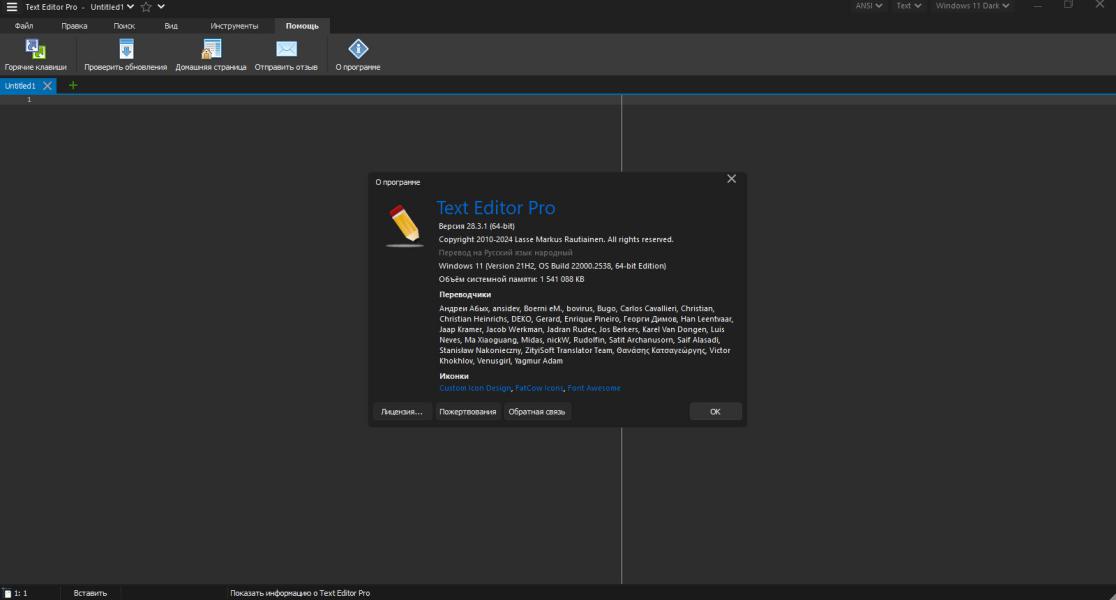
Task: Star the document as favorite
Action: pos(146,7)
